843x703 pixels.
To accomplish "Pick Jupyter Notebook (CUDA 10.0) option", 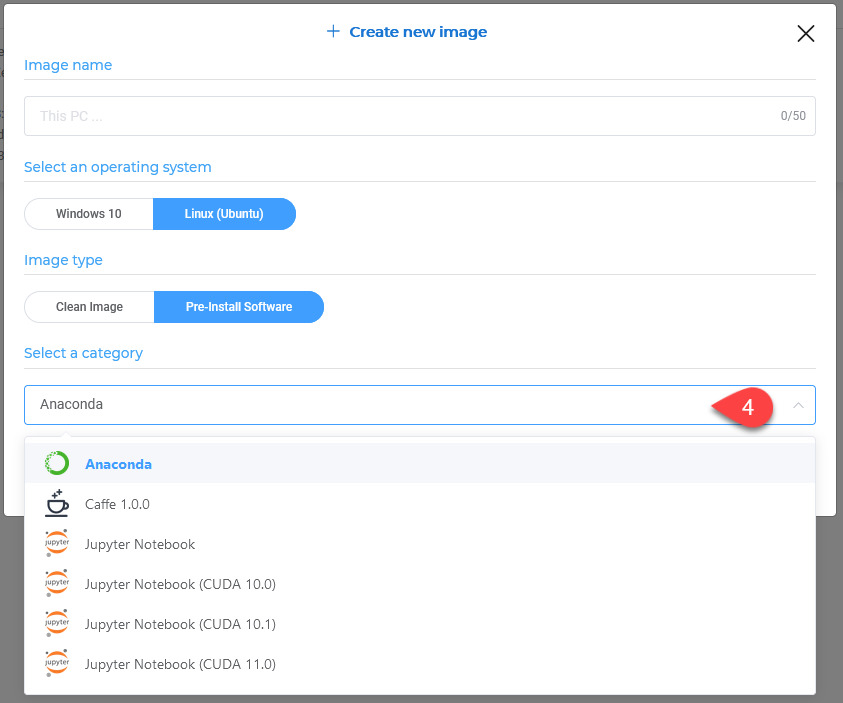I will tap(420, 584).
